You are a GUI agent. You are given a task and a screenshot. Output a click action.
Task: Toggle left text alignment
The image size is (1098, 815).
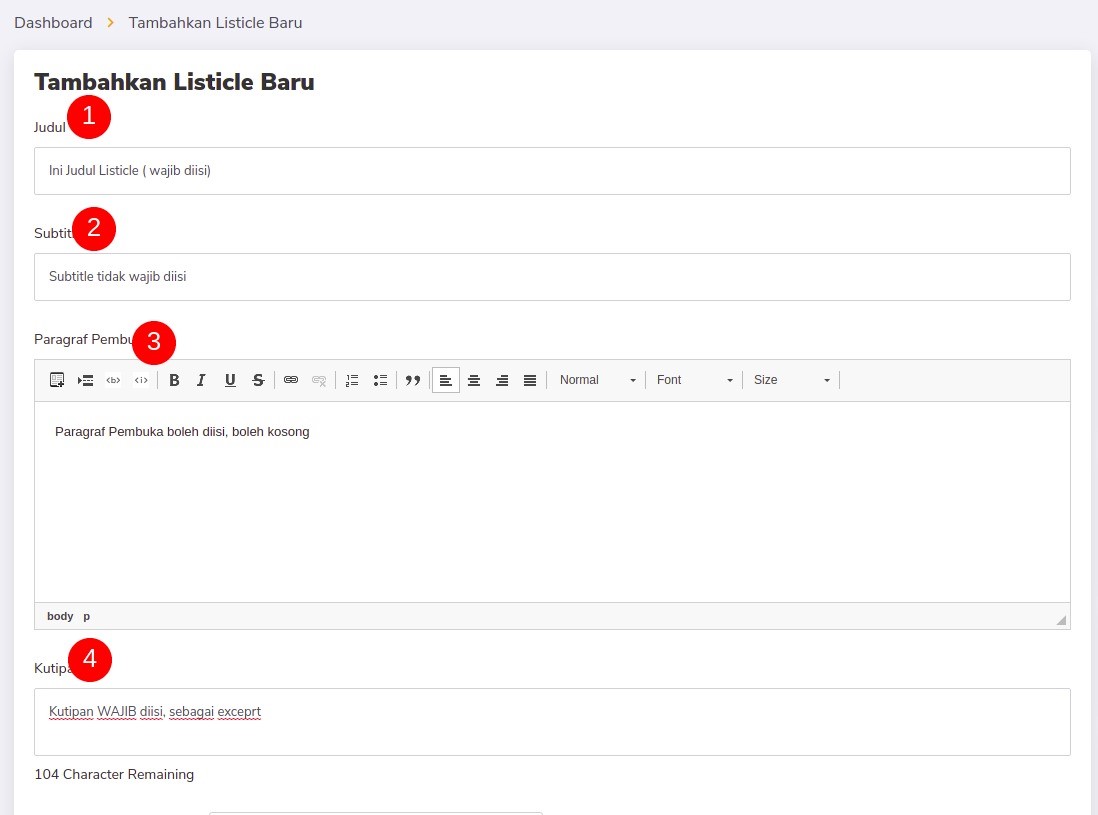pos(446,380)
